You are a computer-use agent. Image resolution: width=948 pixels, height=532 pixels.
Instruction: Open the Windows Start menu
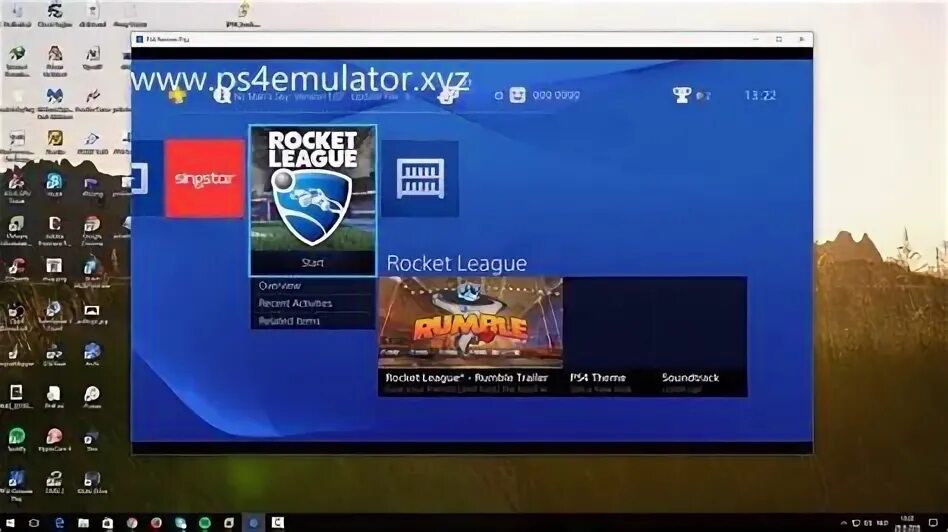pos(10,522)
